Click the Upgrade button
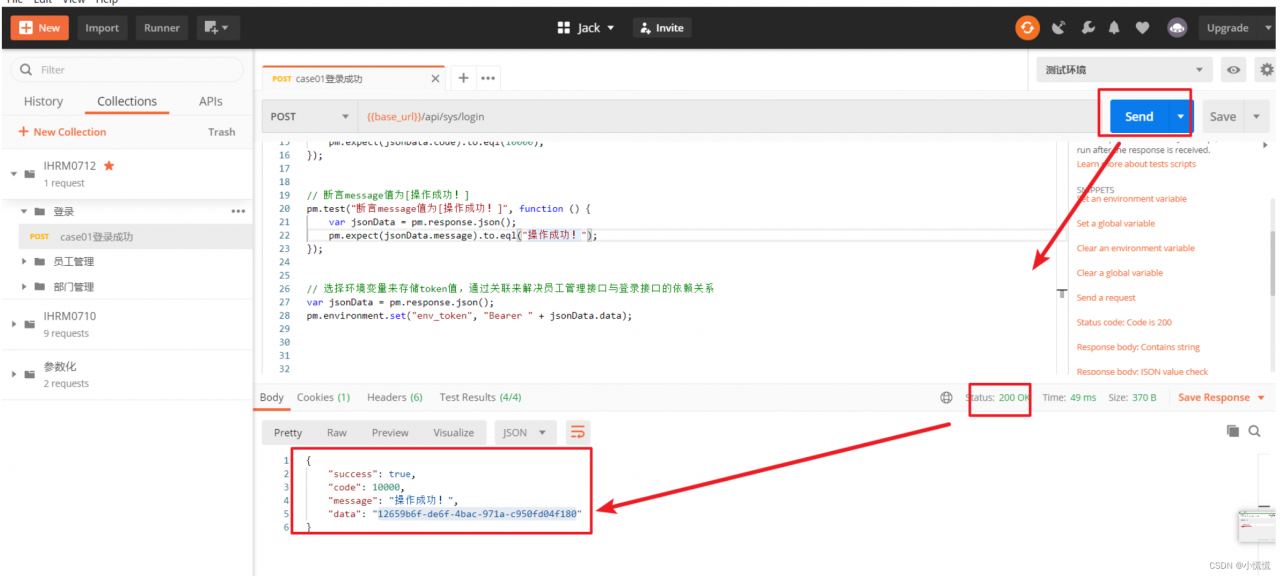The width and height of the screenshot is (1280, 576). pyautogui.click(x=1227, y=28)
